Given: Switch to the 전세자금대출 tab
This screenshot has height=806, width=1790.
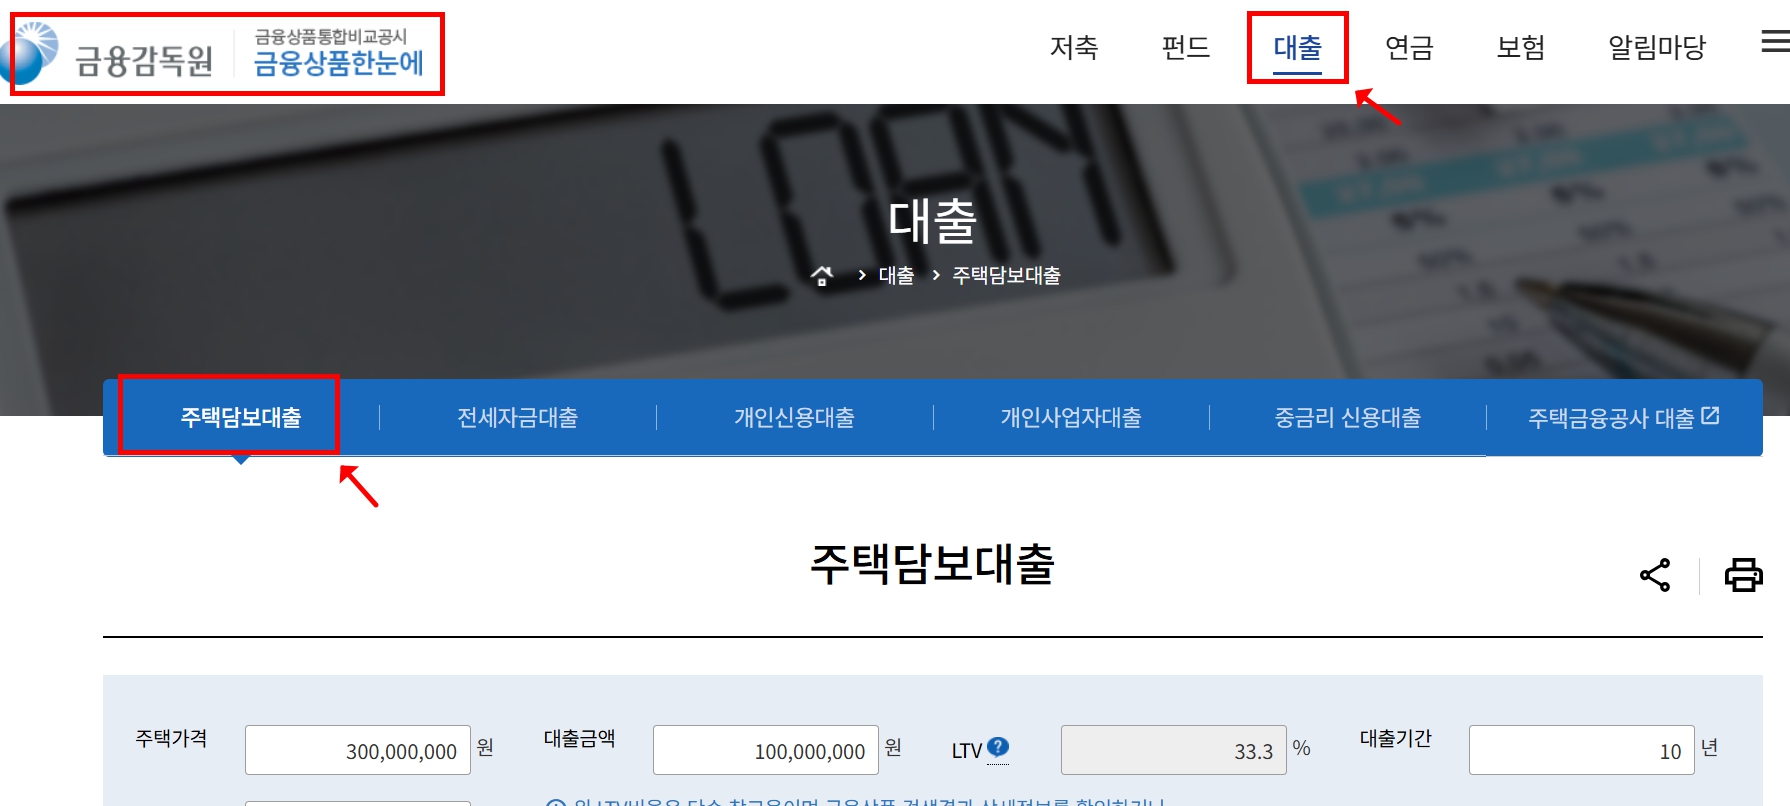Looking at the screenshot, I should [x=518, y=417].
